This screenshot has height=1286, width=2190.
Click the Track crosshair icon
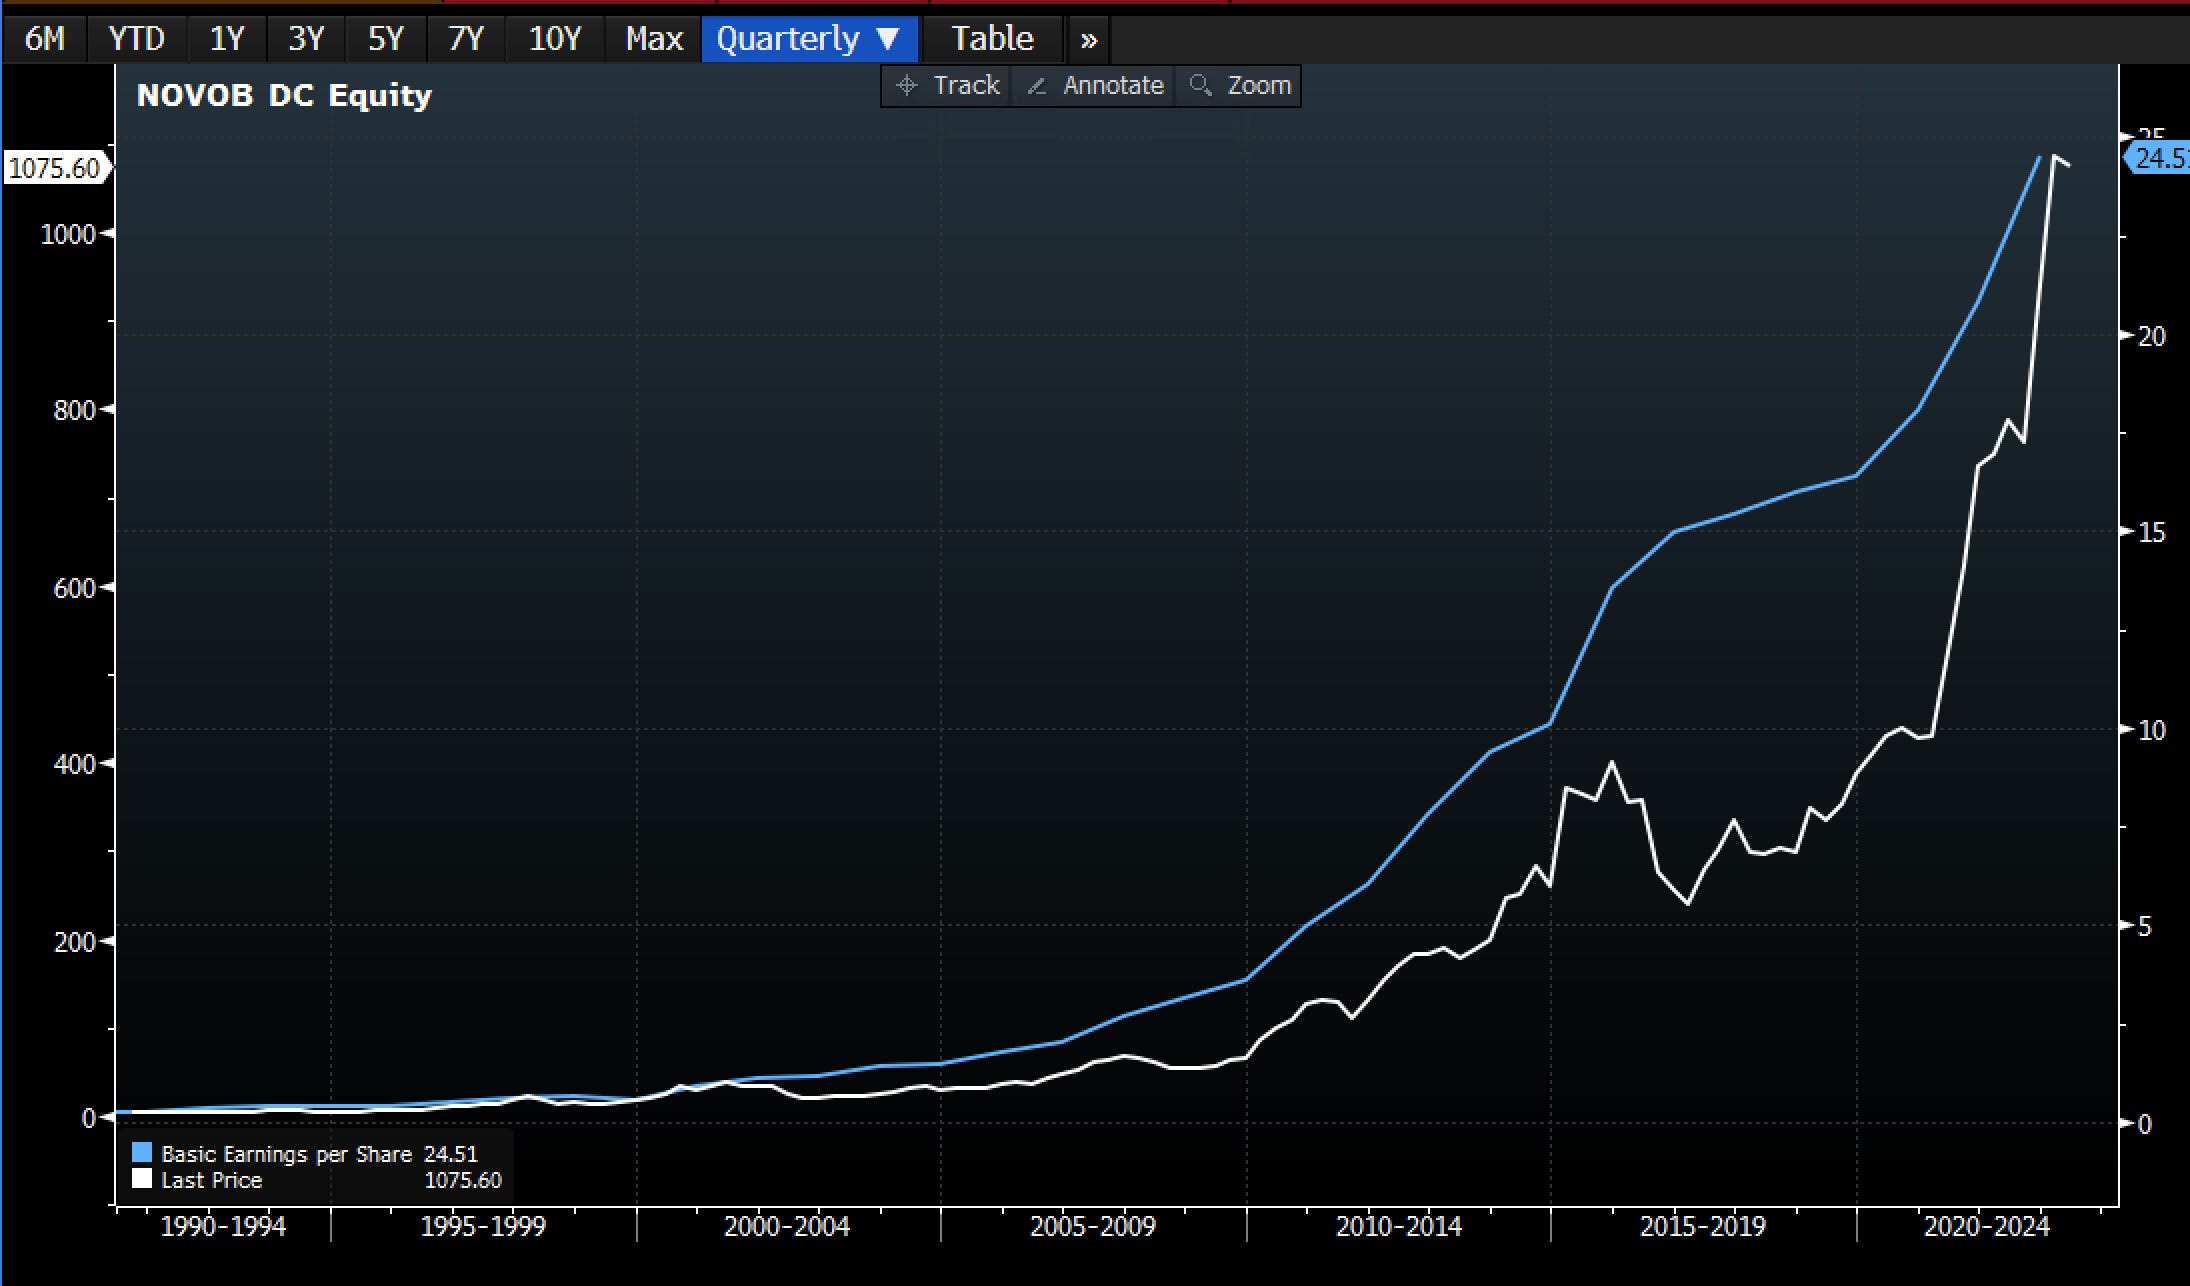(906, 86)
